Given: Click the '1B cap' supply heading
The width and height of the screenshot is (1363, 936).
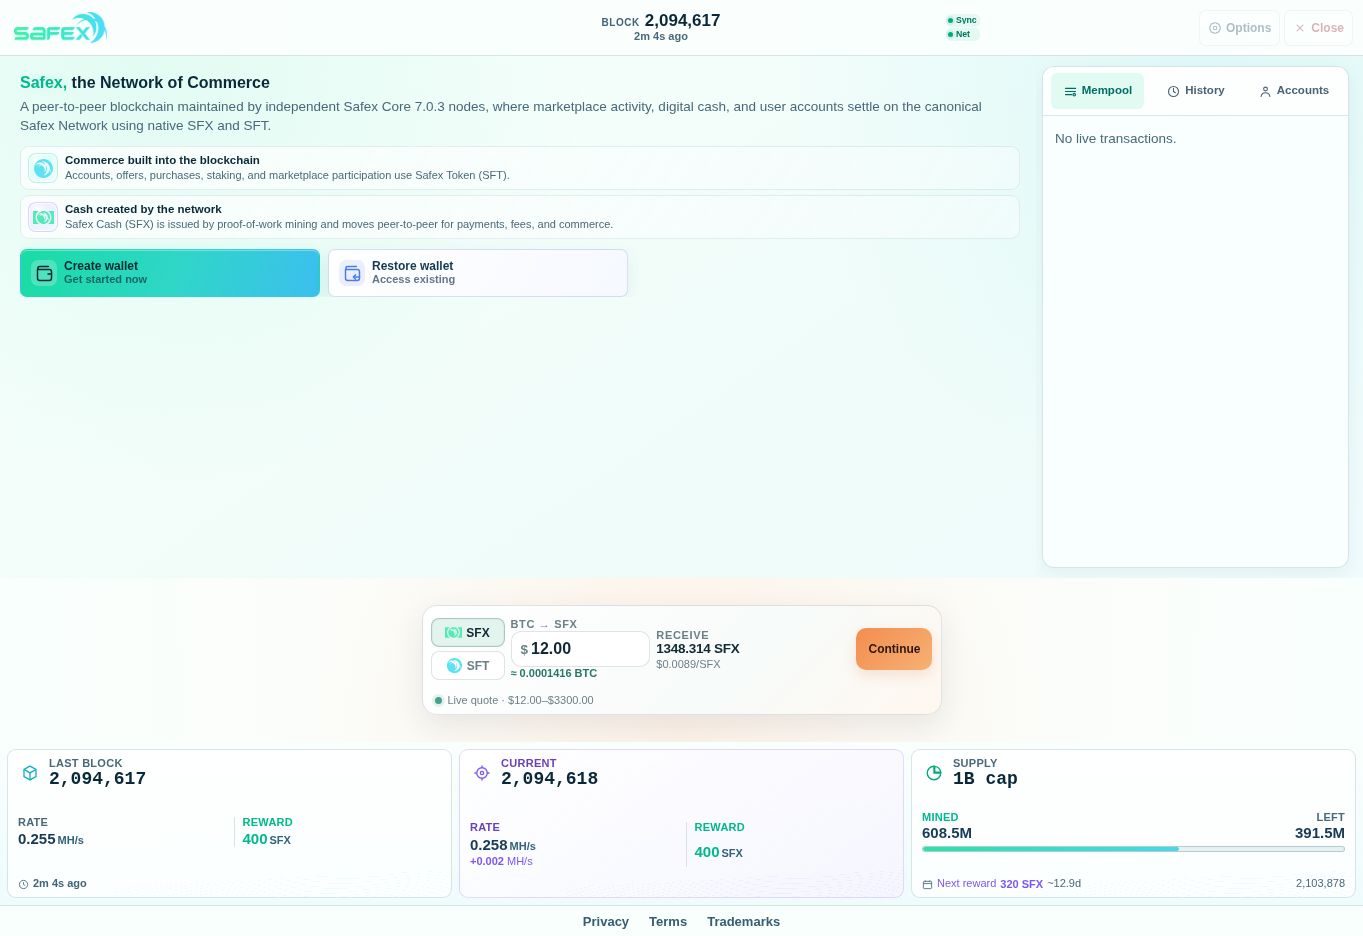Looking at the screenshot, I should (985, 779).
